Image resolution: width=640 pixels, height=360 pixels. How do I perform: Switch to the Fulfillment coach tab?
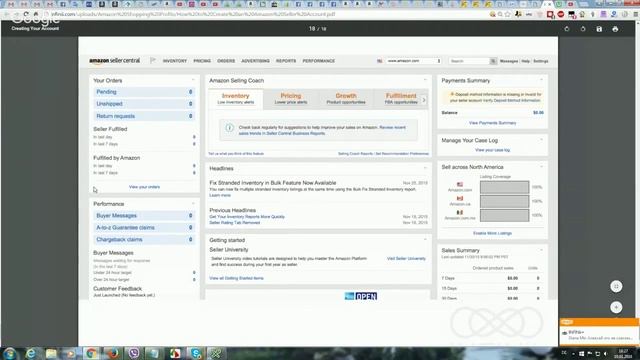point(401,98)
